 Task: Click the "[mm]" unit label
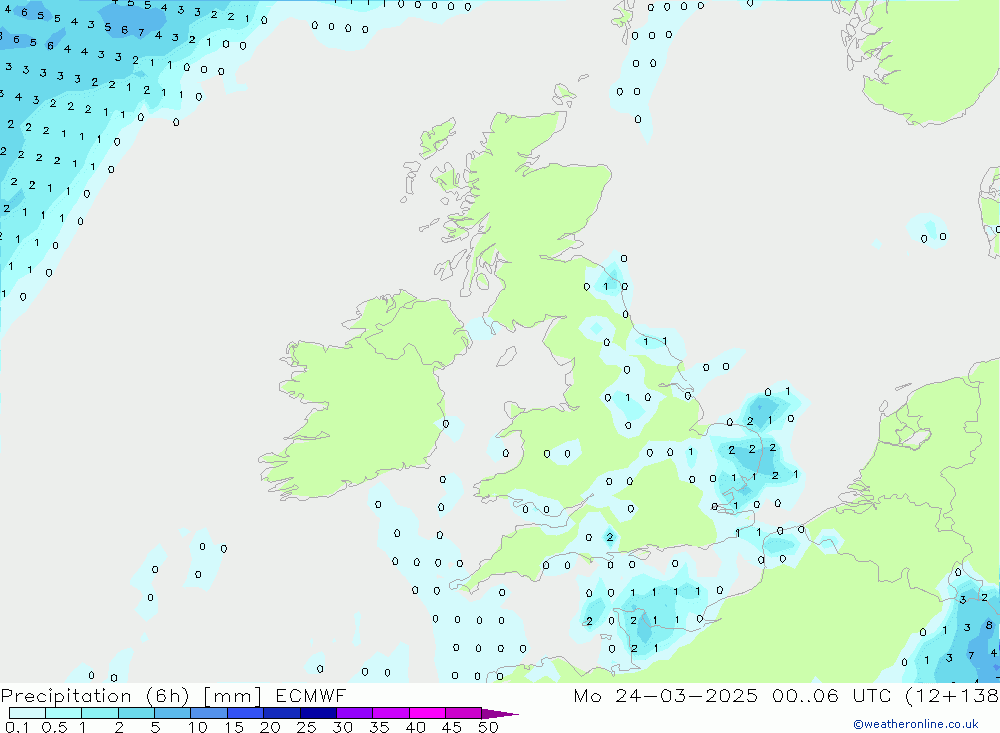232,695
